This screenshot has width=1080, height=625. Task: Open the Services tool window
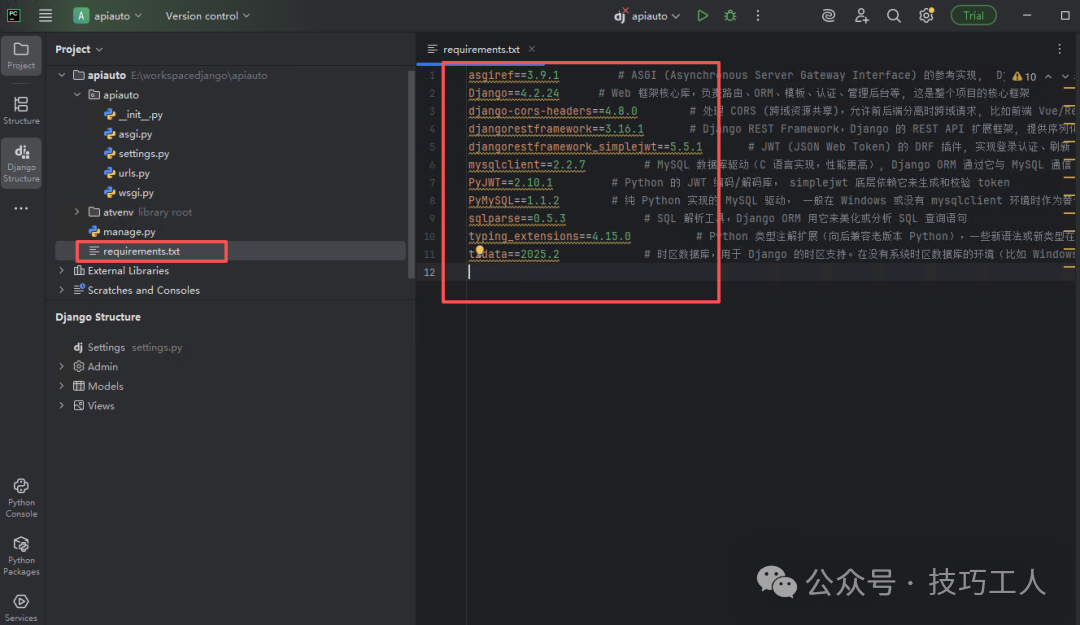coord(21,604)
